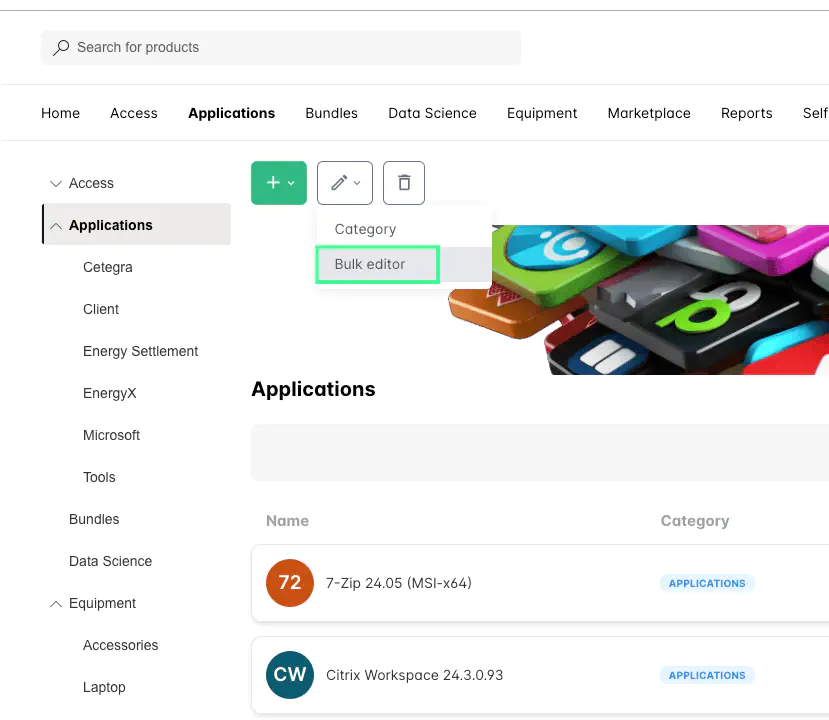
Task: Select the Energy Settlement tree item
Action: [x=140, y=351]
